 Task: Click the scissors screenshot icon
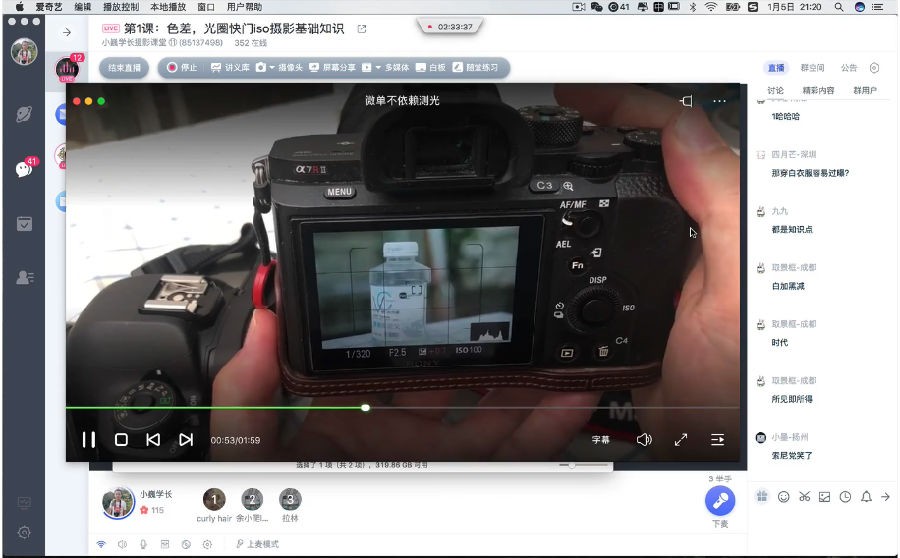(x=805, y=497)
